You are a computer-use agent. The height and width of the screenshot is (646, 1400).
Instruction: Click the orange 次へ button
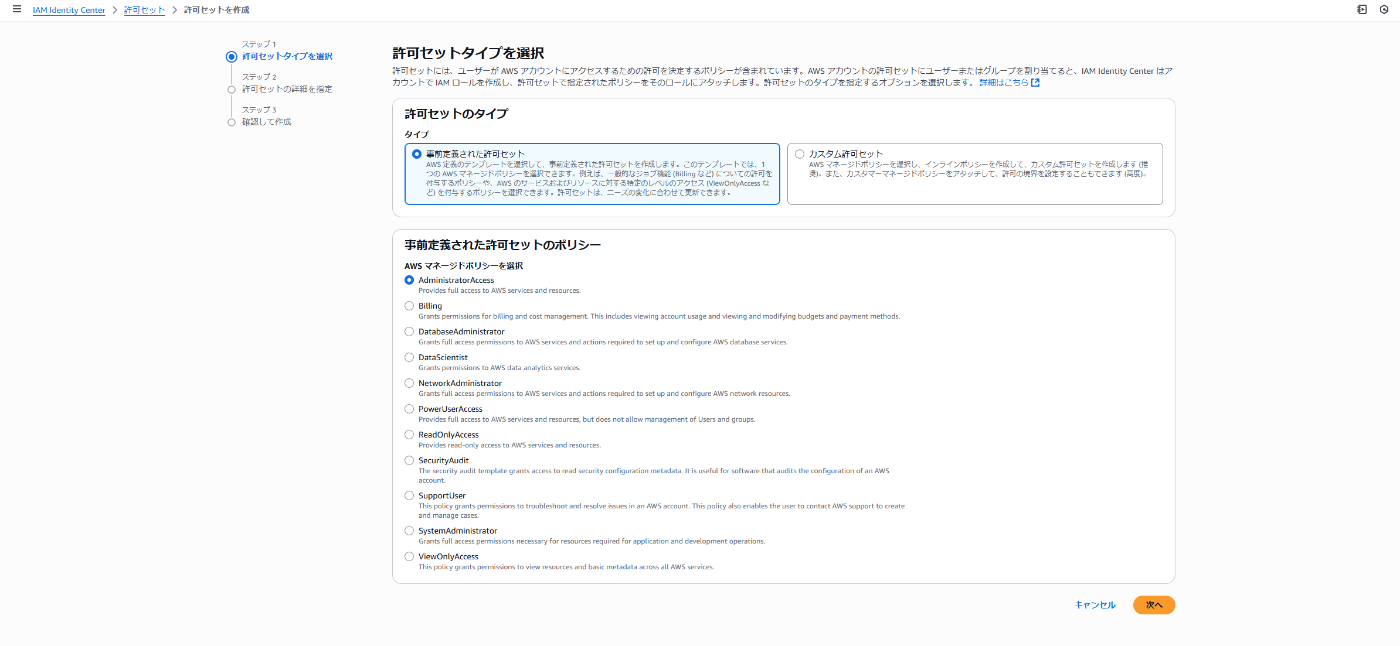(x=1154, y=605)
